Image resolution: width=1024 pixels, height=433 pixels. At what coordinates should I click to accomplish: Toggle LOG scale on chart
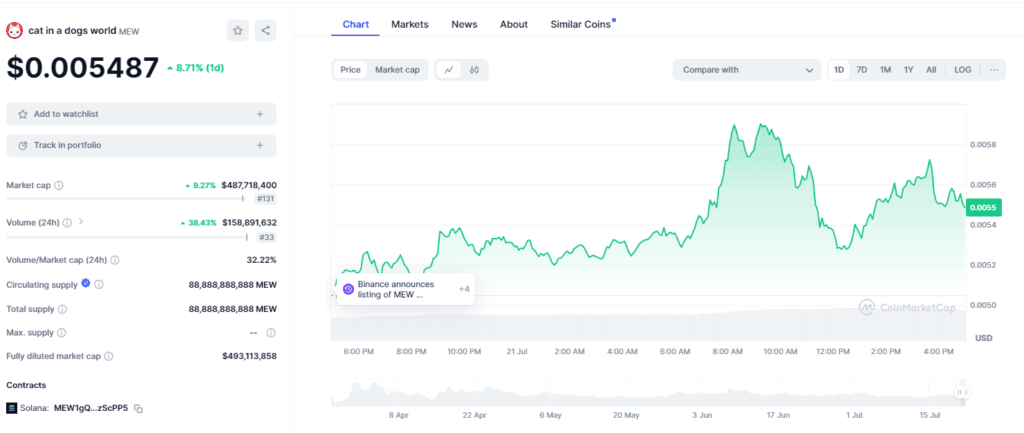[963, 70]
